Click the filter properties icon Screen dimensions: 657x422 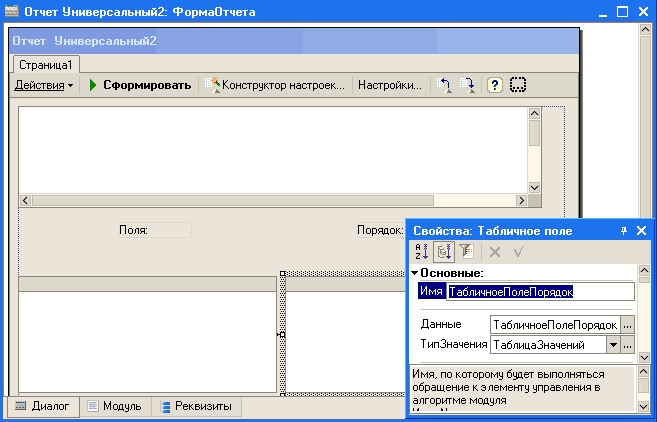pyautogui.click(x=466, y=252)
